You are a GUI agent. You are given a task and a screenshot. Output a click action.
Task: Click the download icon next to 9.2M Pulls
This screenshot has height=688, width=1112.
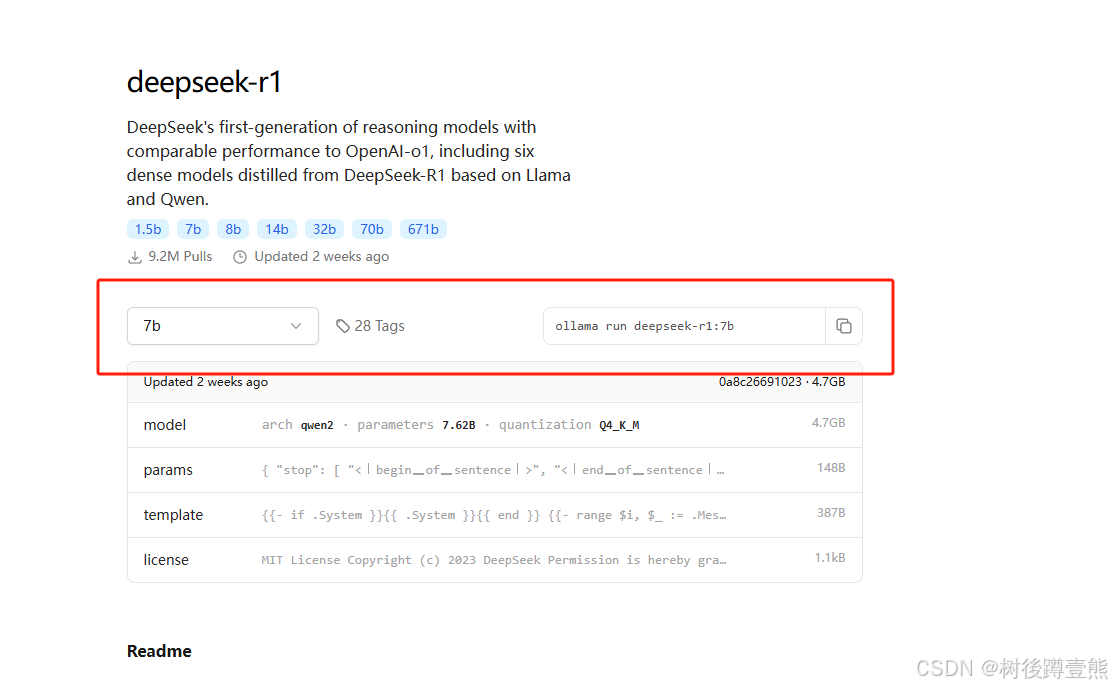(135, 257)
